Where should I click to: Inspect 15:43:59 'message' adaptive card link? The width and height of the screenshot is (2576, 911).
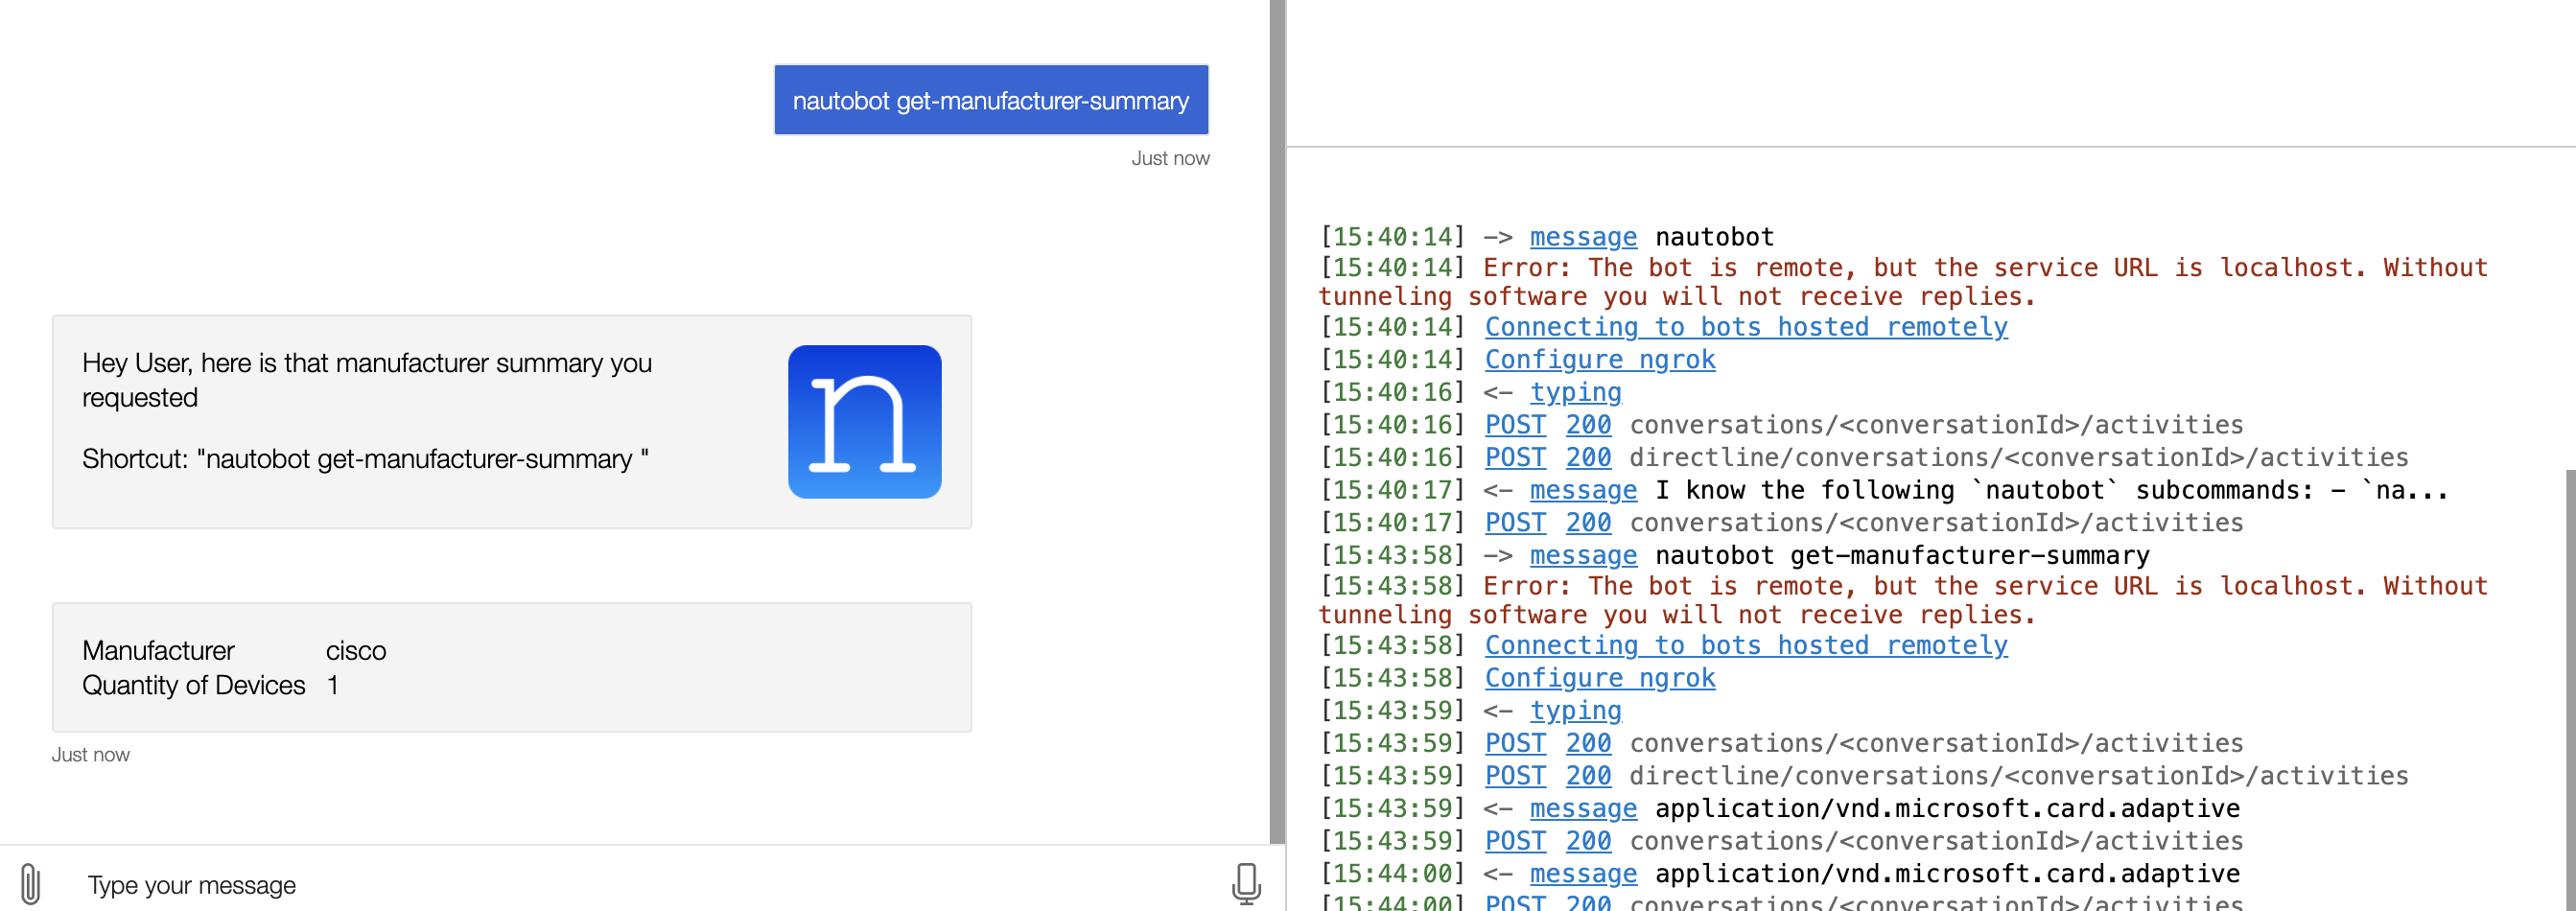(x=1582, y=808)
